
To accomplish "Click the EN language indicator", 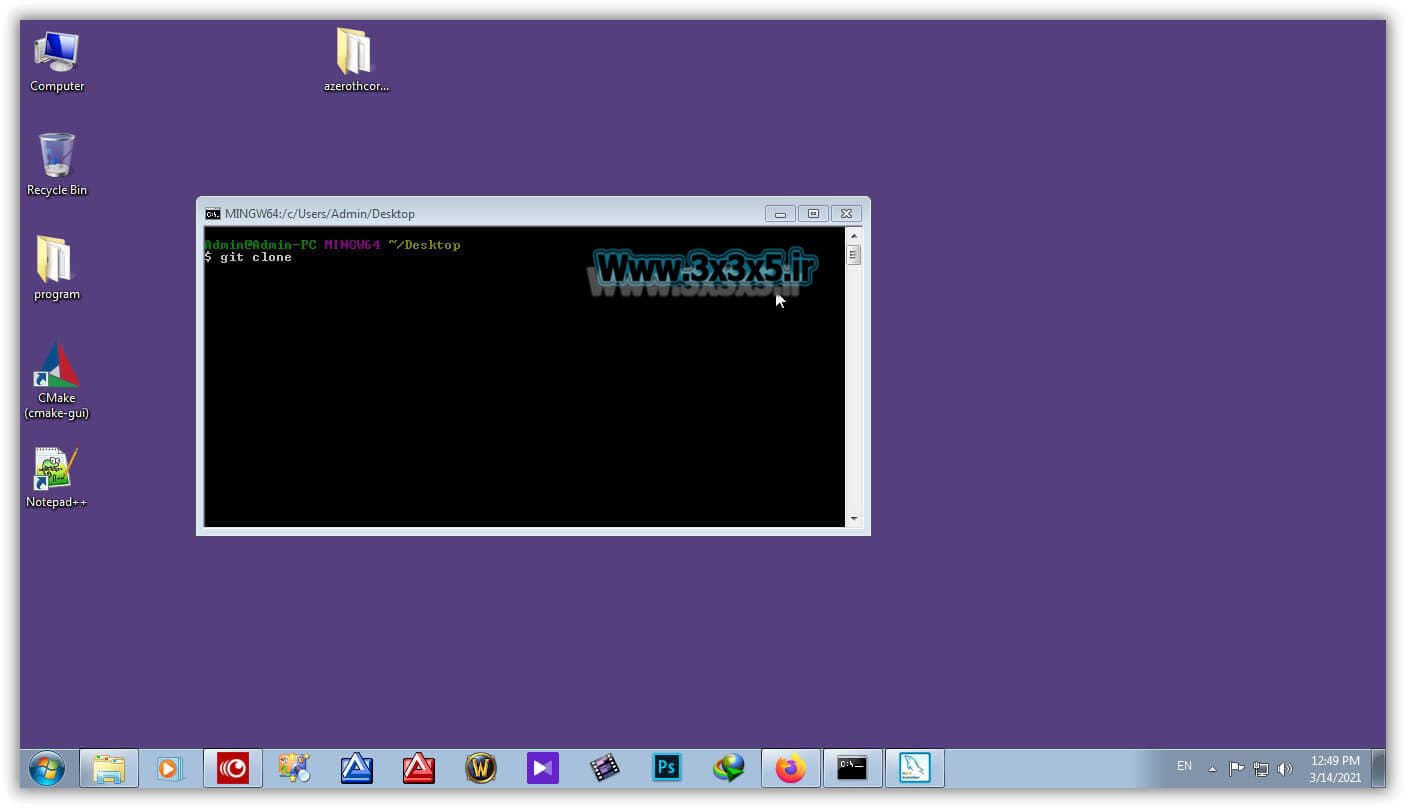I will (x=1184, y=766).
